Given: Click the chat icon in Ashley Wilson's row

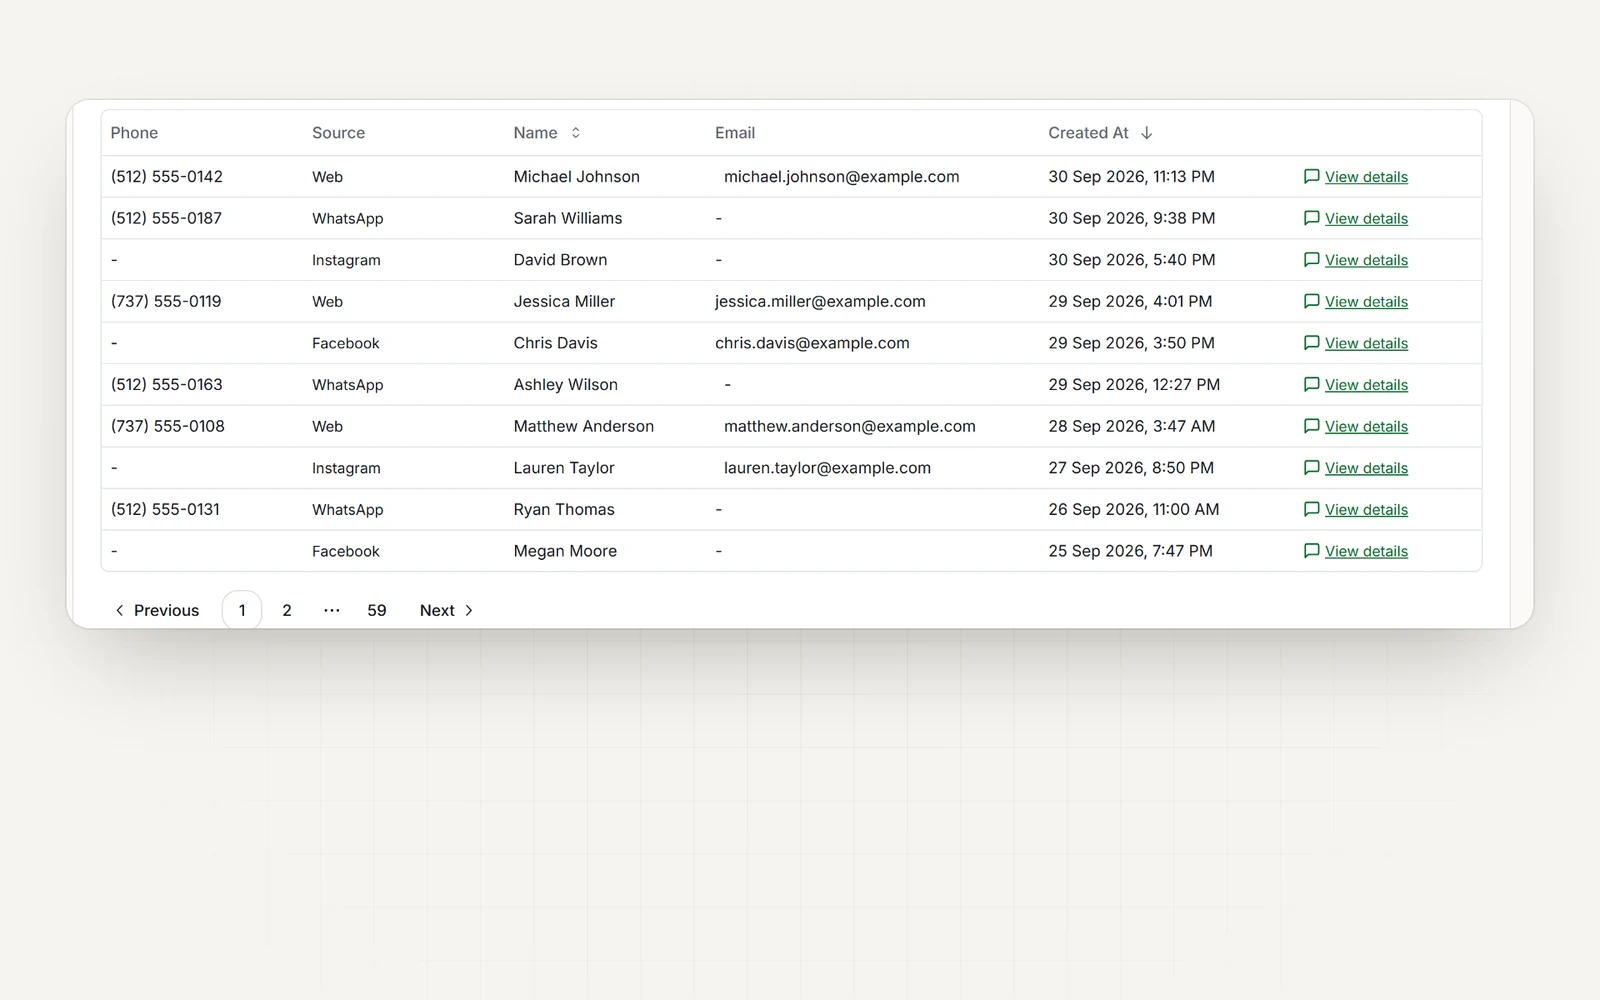Looking at the screenshot, I should click(x=1311, y=385).
